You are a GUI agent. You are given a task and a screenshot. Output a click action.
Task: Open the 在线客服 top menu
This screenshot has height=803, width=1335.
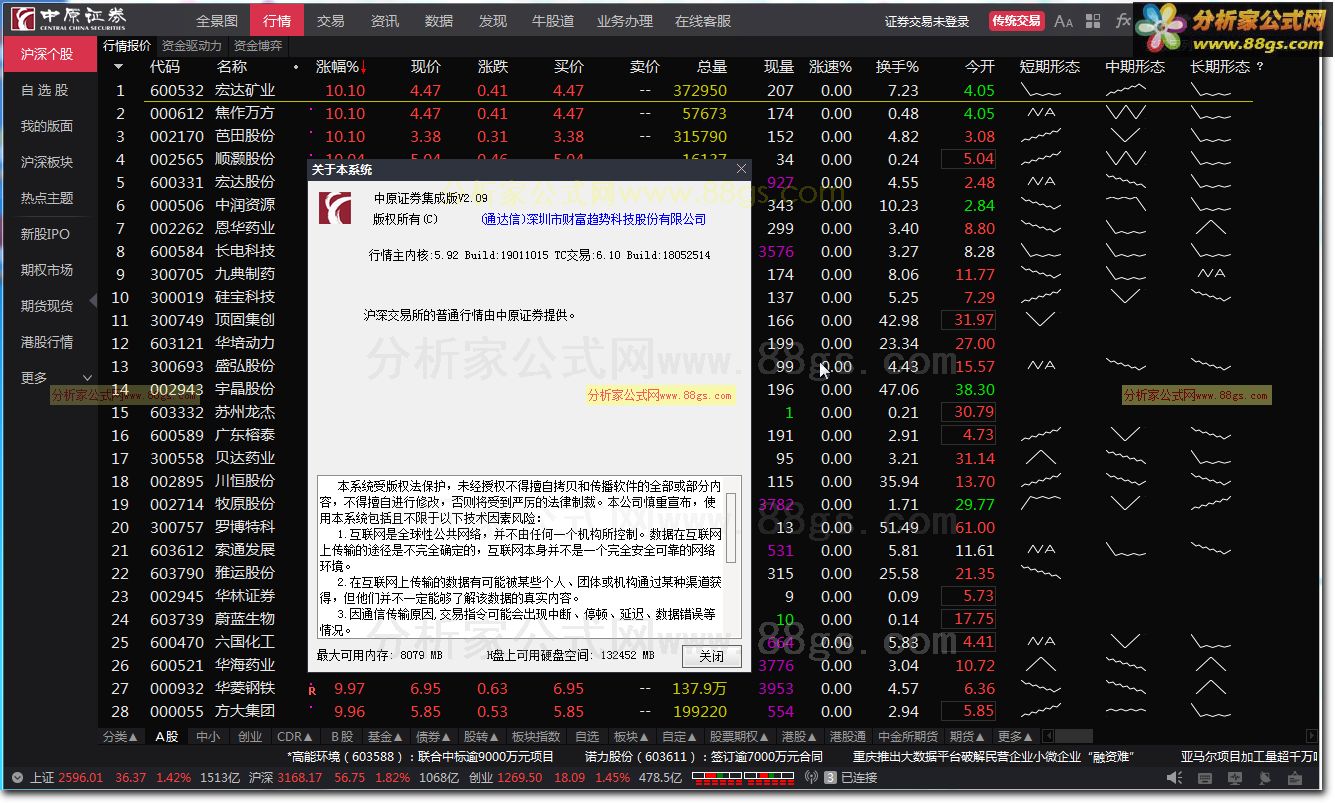coord(703,21)
